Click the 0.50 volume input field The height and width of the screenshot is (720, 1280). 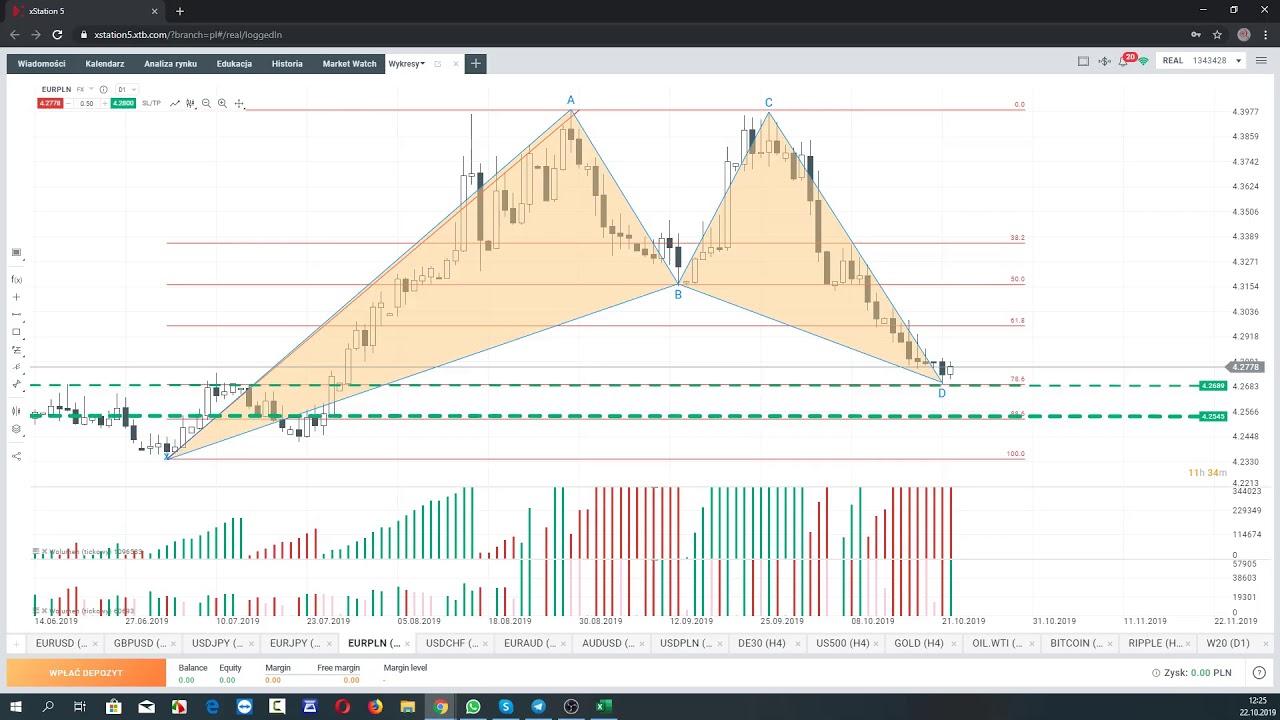point(87,103)
